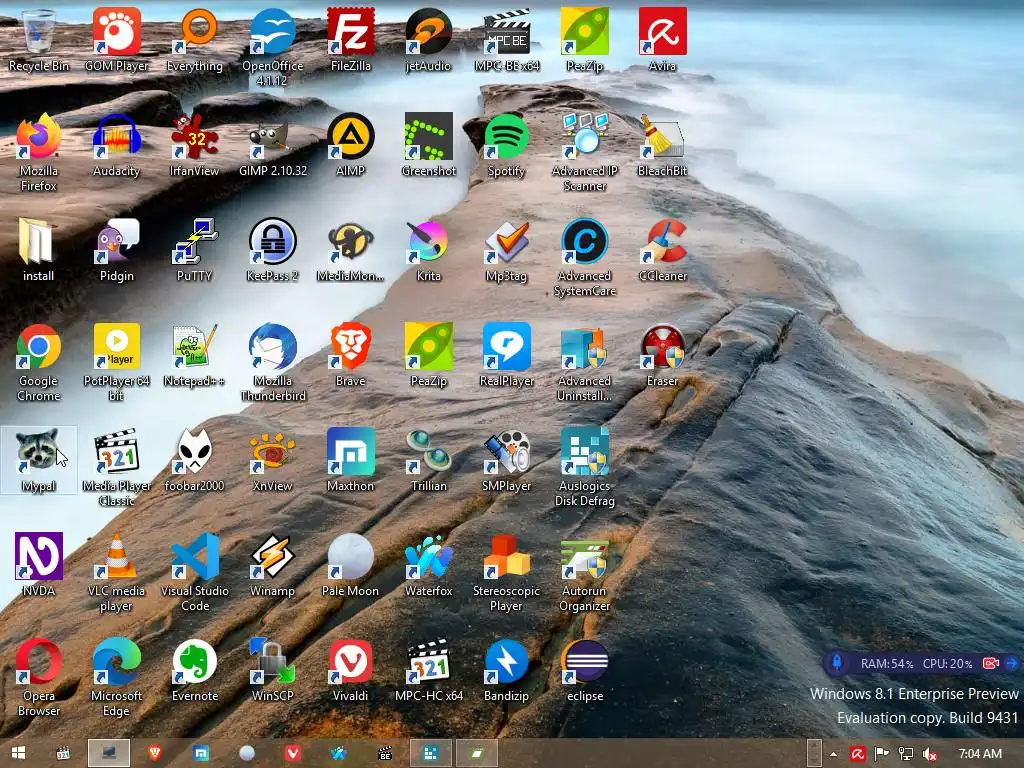
Task: Launch Krita
Action: [x=428, y=250]
